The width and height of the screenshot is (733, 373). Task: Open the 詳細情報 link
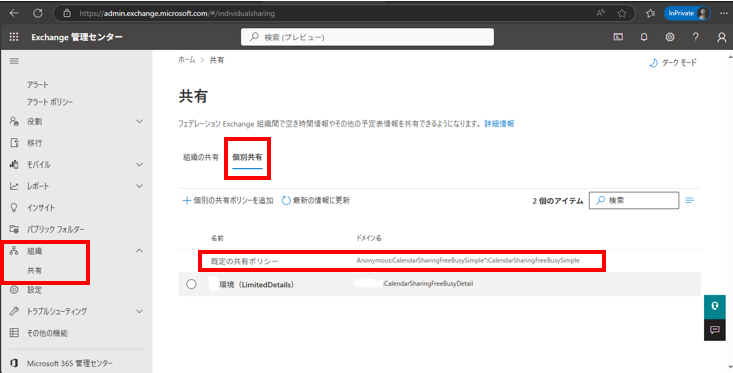point(499,124)
